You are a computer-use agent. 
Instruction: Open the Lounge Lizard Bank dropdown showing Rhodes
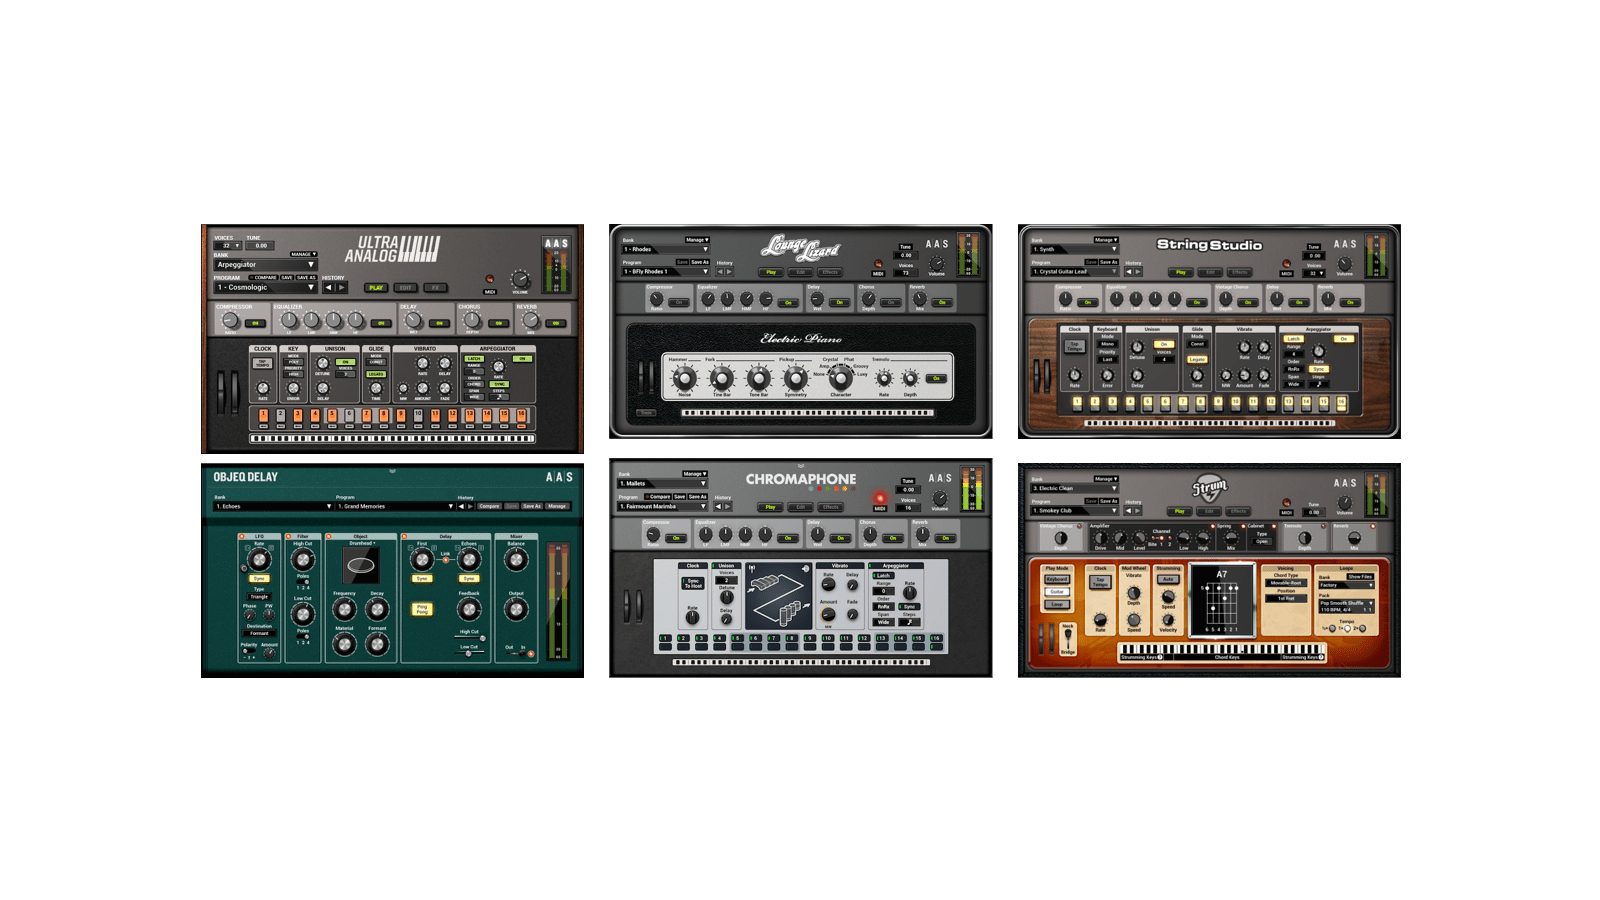click(x=666, y=249)
